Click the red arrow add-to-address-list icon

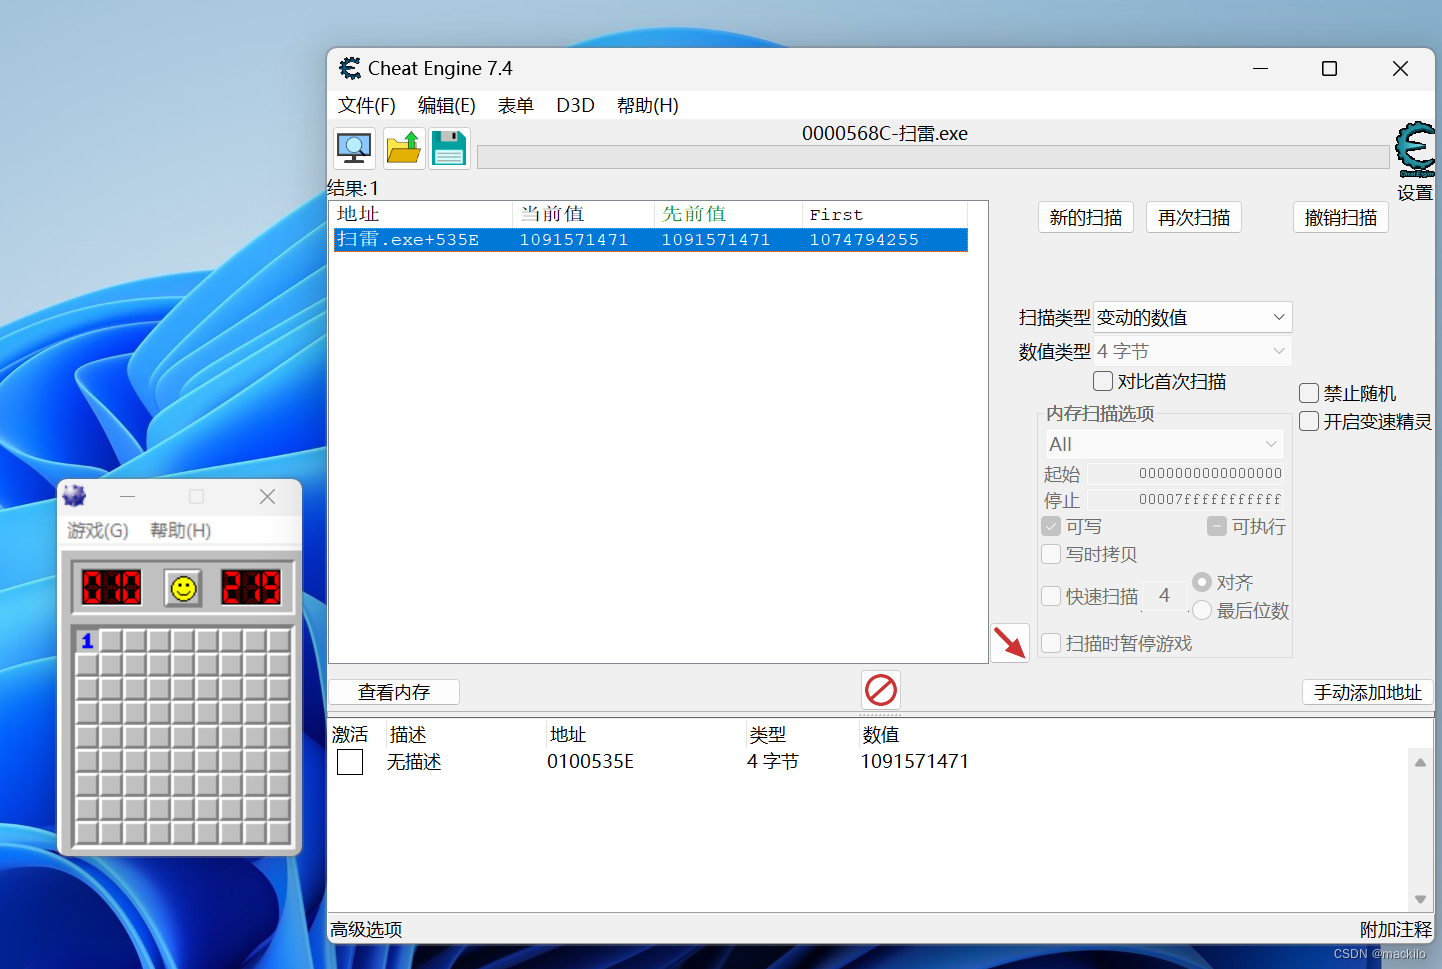click(x=1010, y=642)
